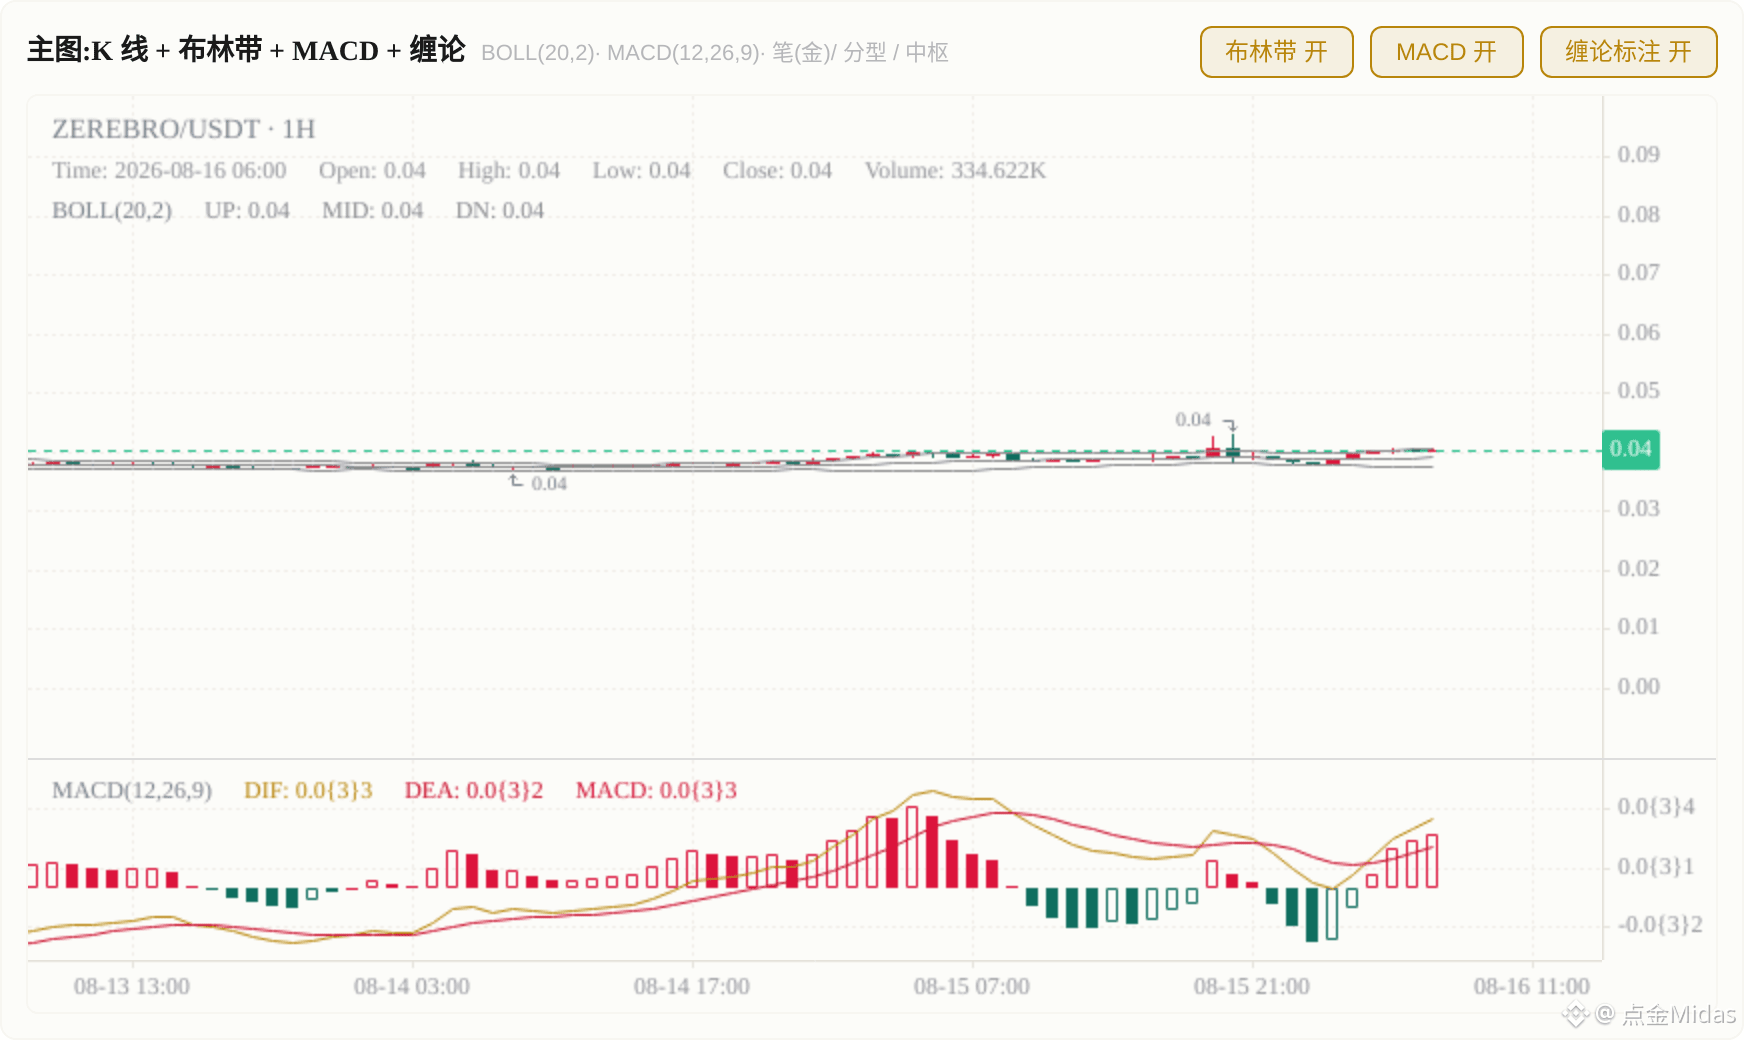Click the Low: 0.04 value
1744x1040 pixels.
click(x=641, y=171)
